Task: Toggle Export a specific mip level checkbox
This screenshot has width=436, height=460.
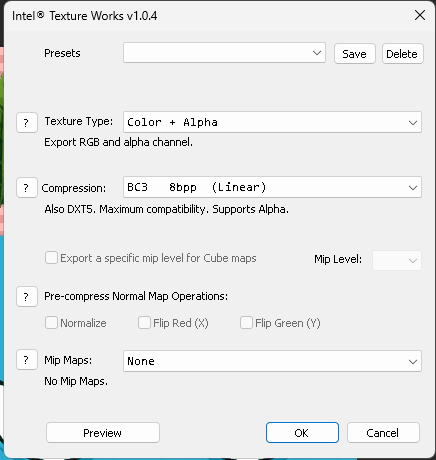Action: (x=51, y=258)
